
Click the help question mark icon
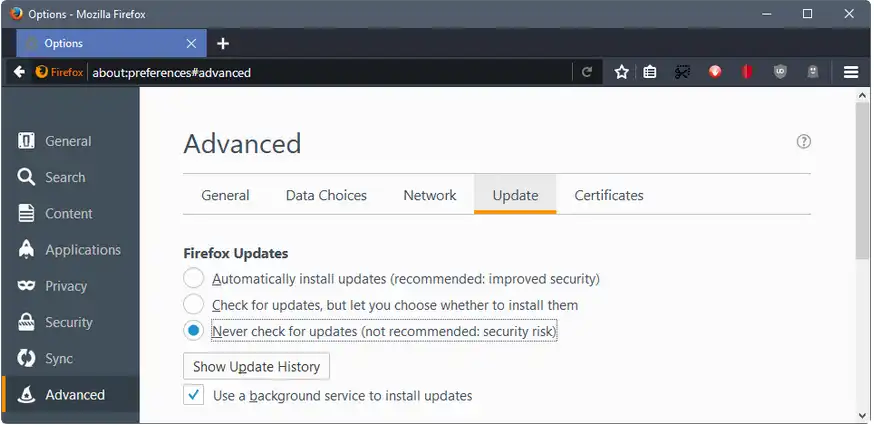803,142
